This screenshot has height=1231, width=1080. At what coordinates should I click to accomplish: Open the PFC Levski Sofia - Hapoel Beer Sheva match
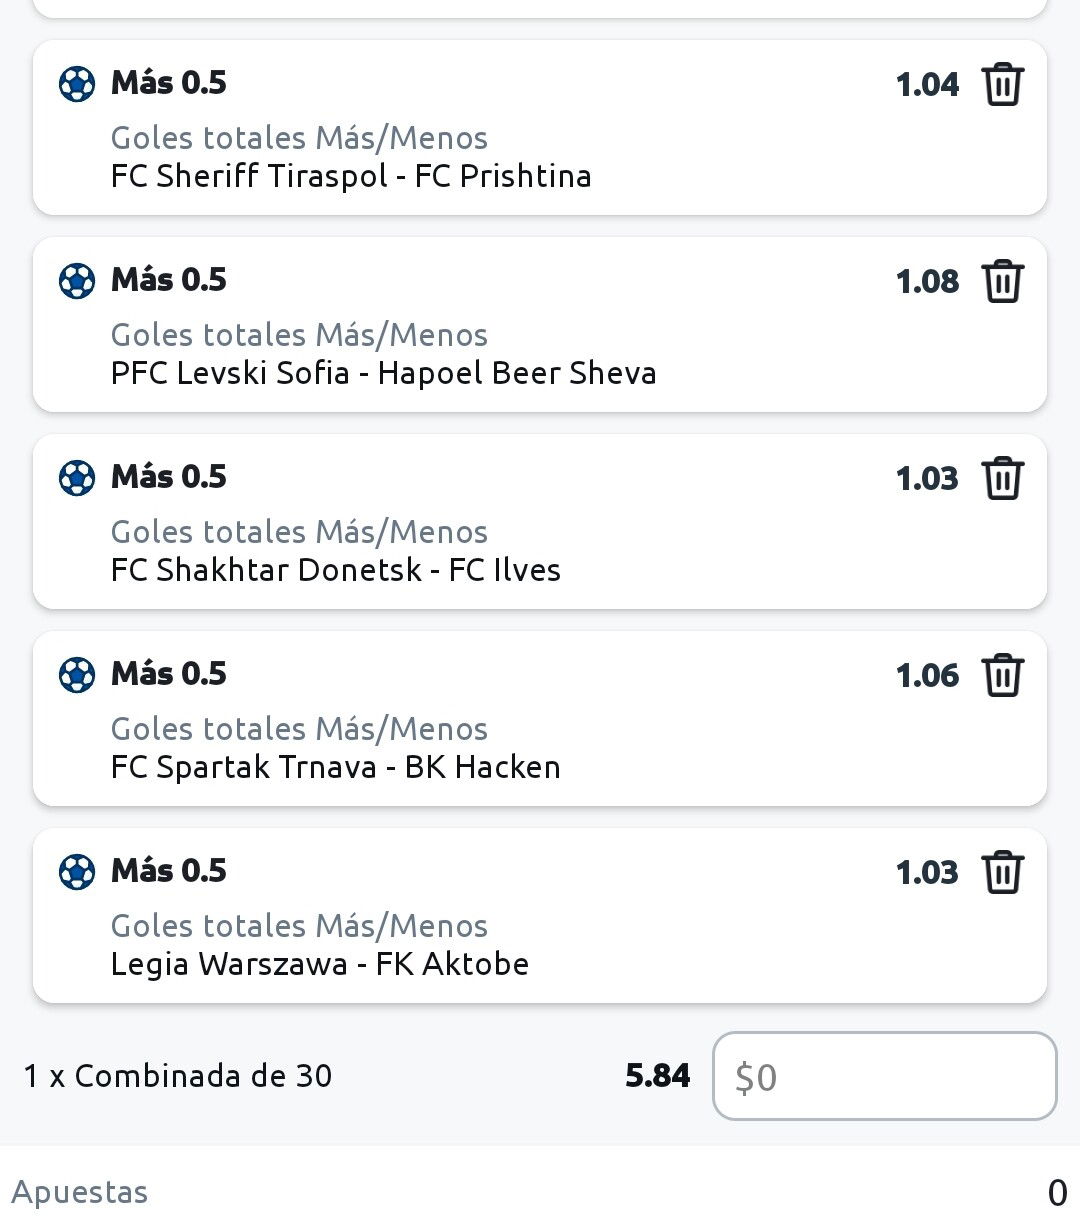coord(384,373)
